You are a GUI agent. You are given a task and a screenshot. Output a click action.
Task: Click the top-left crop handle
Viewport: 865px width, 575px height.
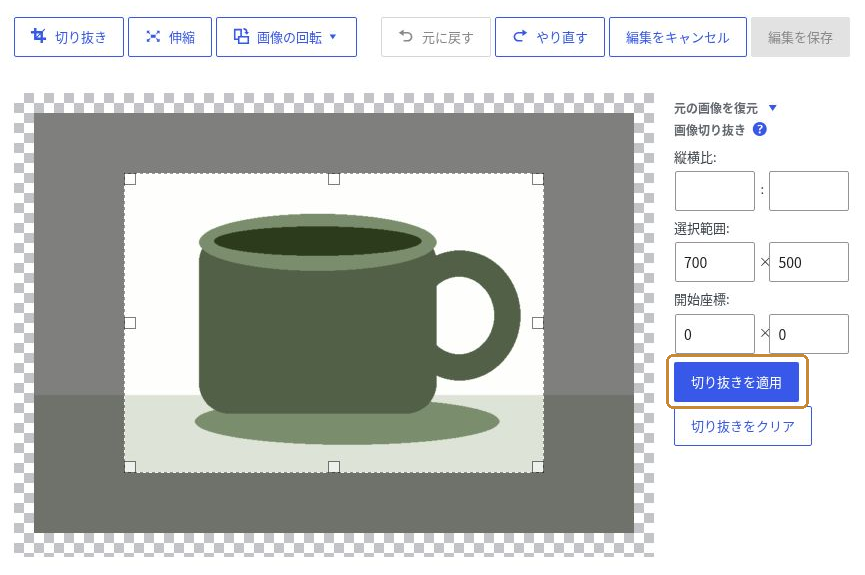tap(130, 179)
